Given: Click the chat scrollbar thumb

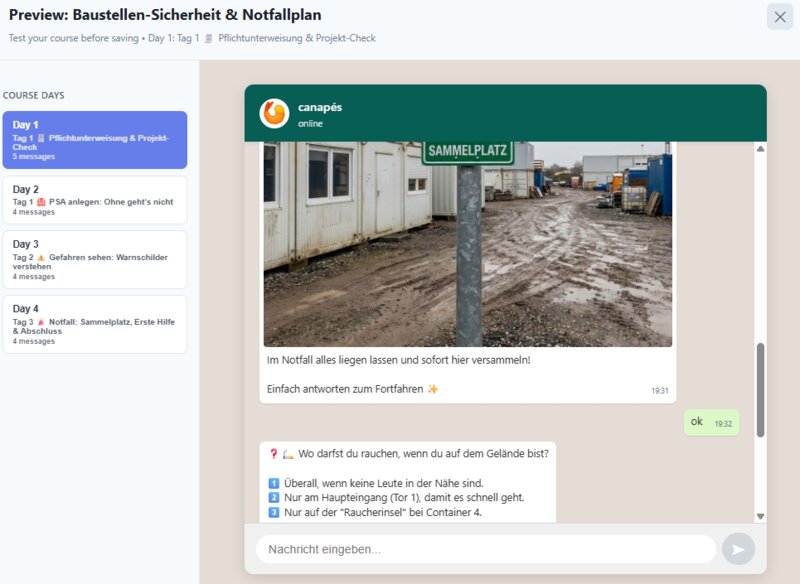Looking at the screenshot, I should coord(760,390).
